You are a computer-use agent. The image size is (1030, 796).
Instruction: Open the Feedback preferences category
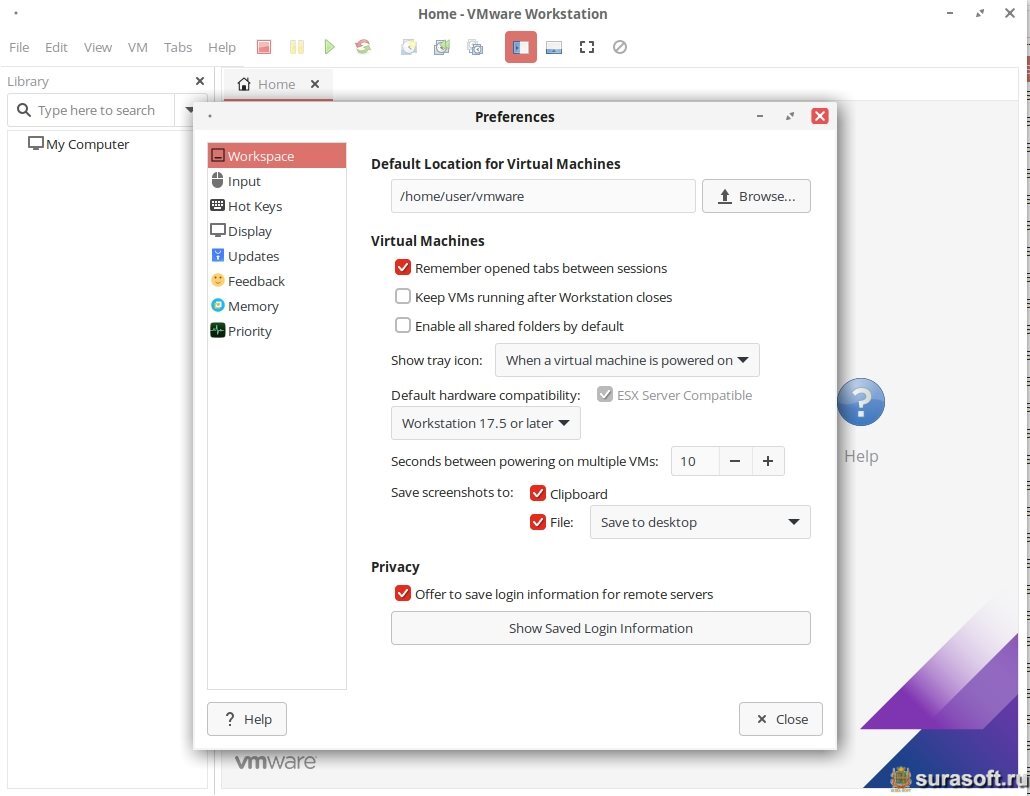[277, 280]
